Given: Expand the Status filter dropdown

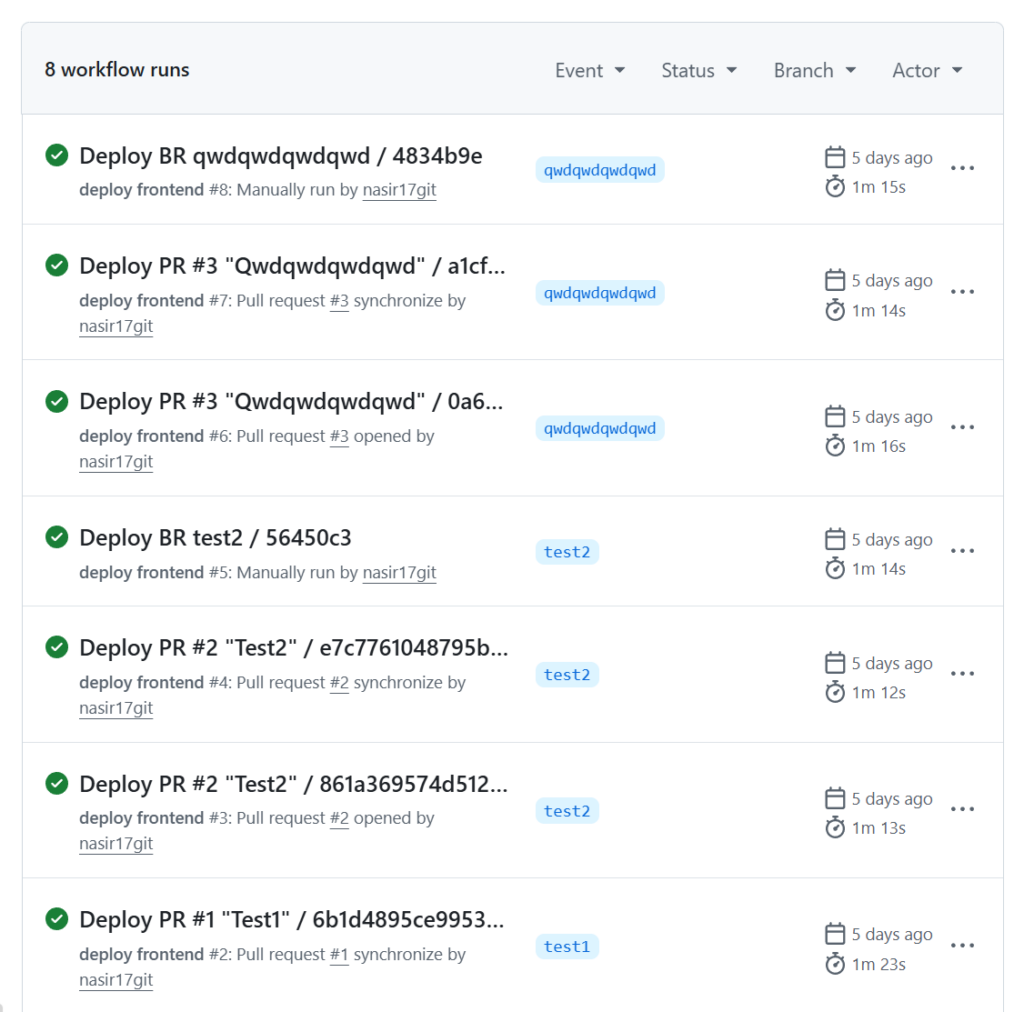Looking at the screenshot, I should point(699,71).
